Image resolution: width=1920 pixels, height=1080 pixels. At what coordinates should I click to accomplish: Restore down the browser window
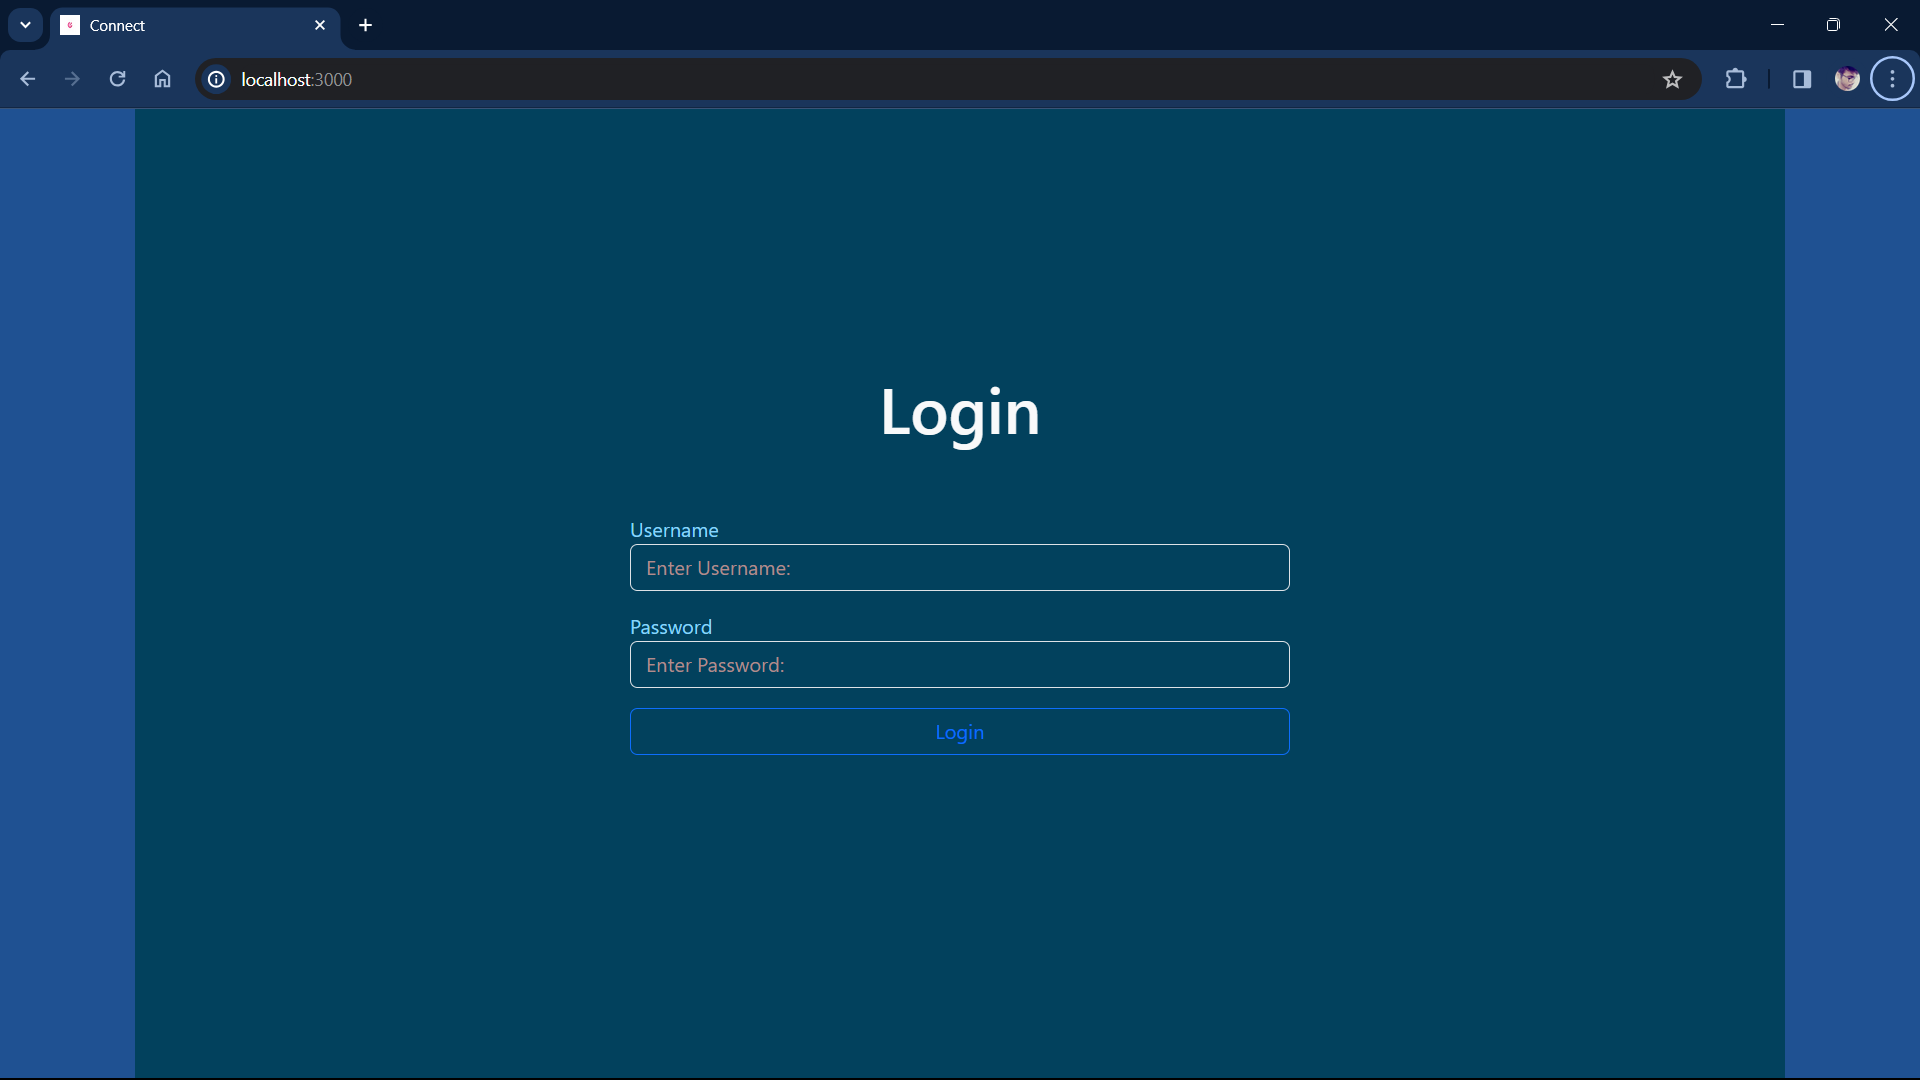(1833, 25)
